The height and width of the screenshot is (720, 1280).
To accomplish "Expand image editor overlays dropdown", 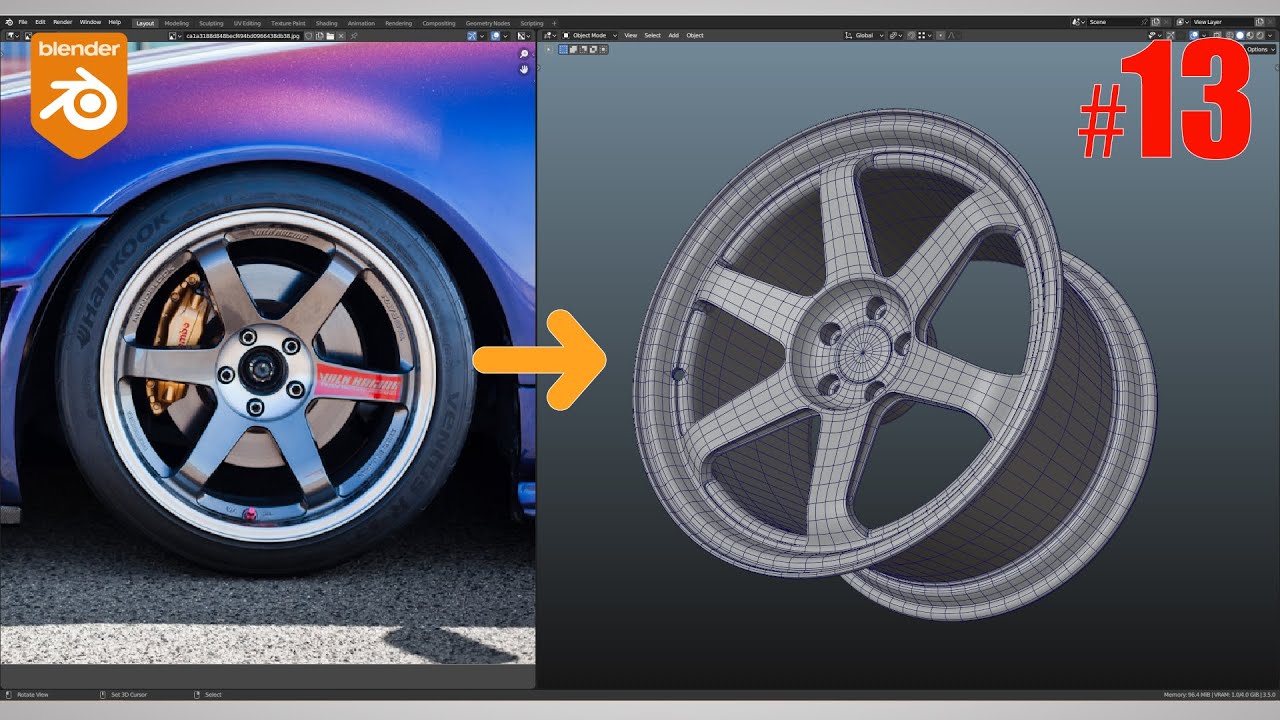I will pyautogui.click(x=506, y=36).
